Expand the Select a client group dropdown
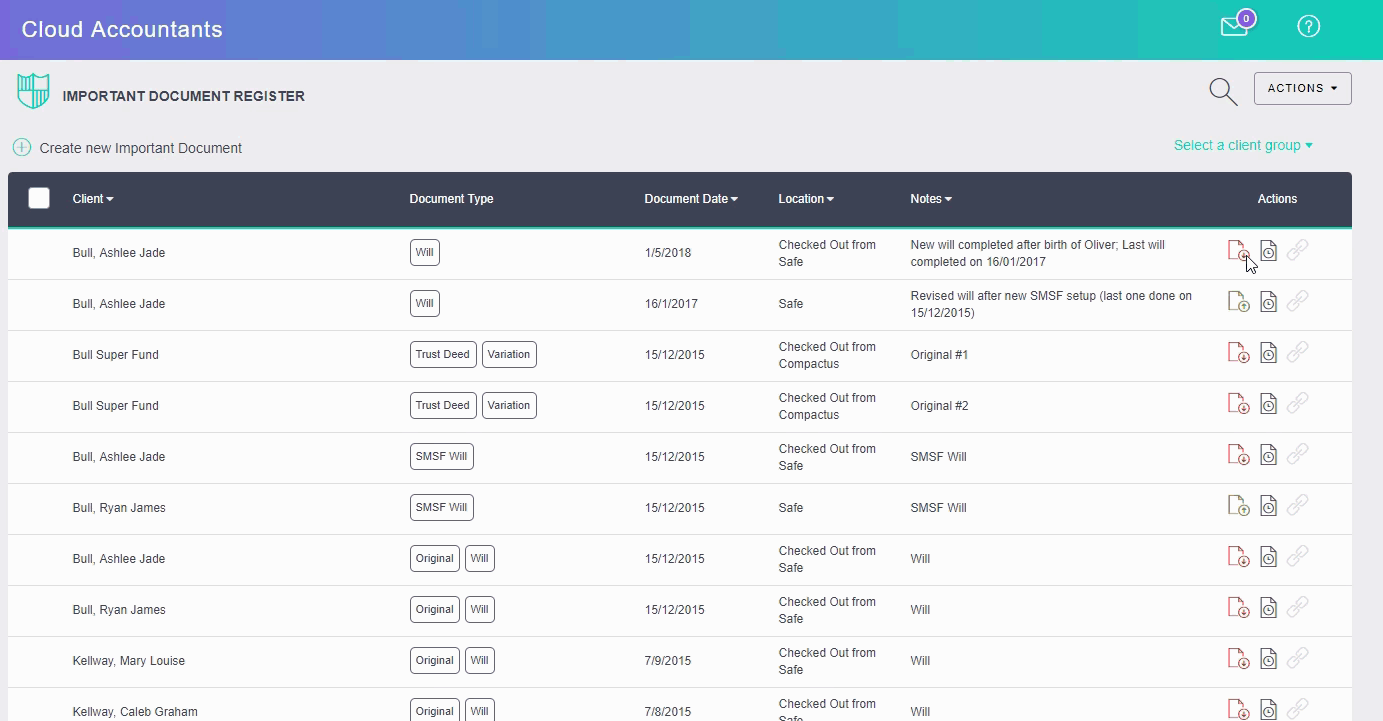Image resolution: width=1383 pixels, height=721 pixels. tap(1242, 145)
